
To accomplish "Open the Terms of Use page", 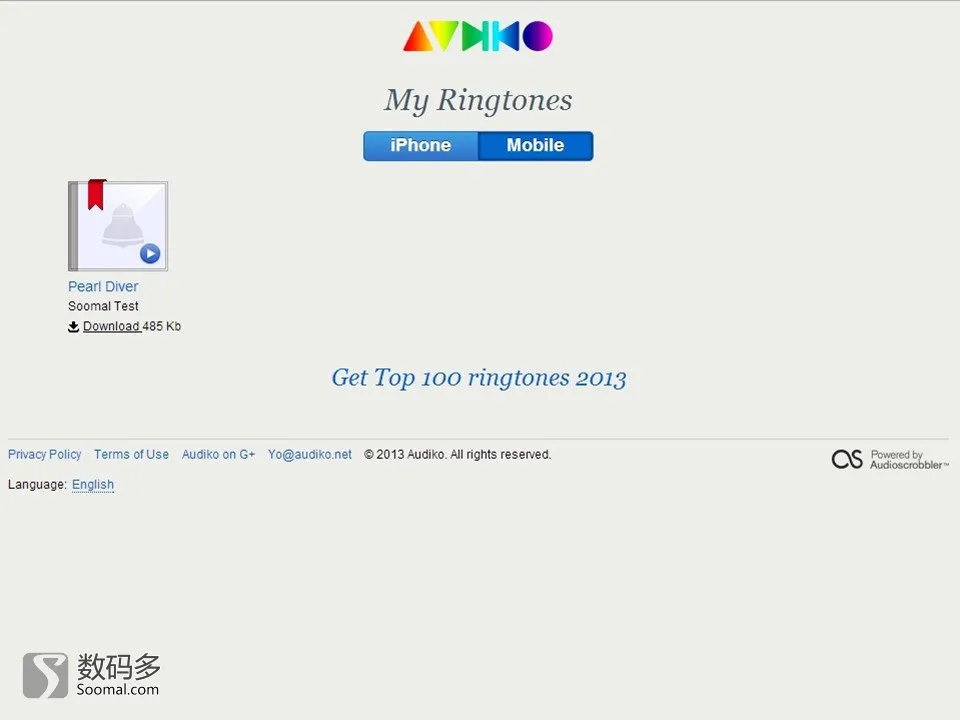I will (131, 454).
